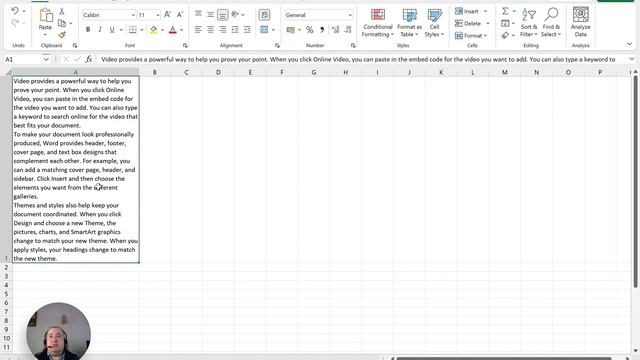This screenshot has width=640, height=360.
Task: Click the vertical scrollbar
Action: point(635,182)
